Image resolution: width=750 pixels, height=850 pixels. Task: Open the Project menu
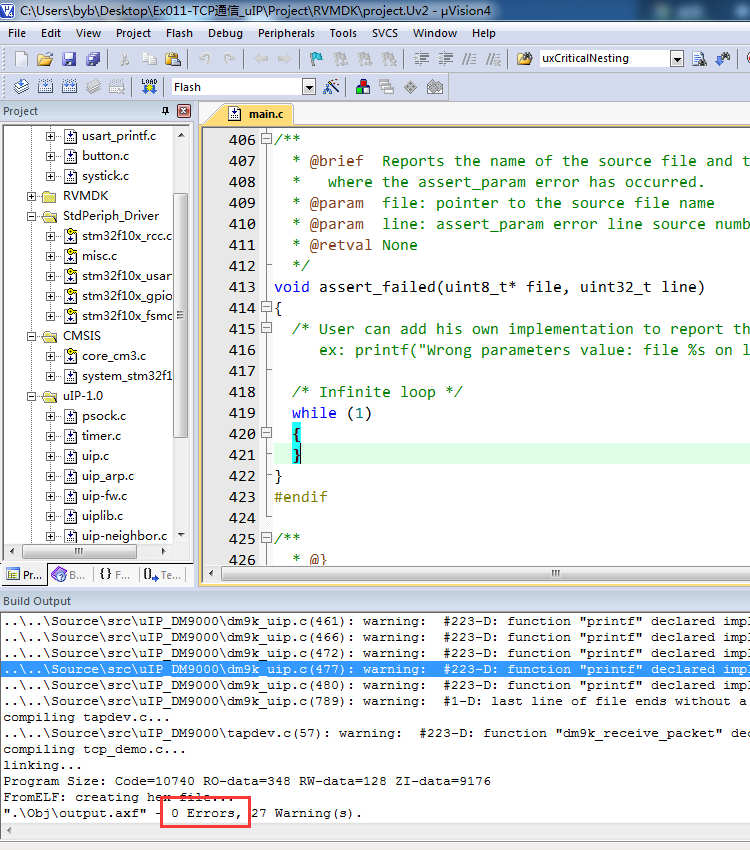133,34
